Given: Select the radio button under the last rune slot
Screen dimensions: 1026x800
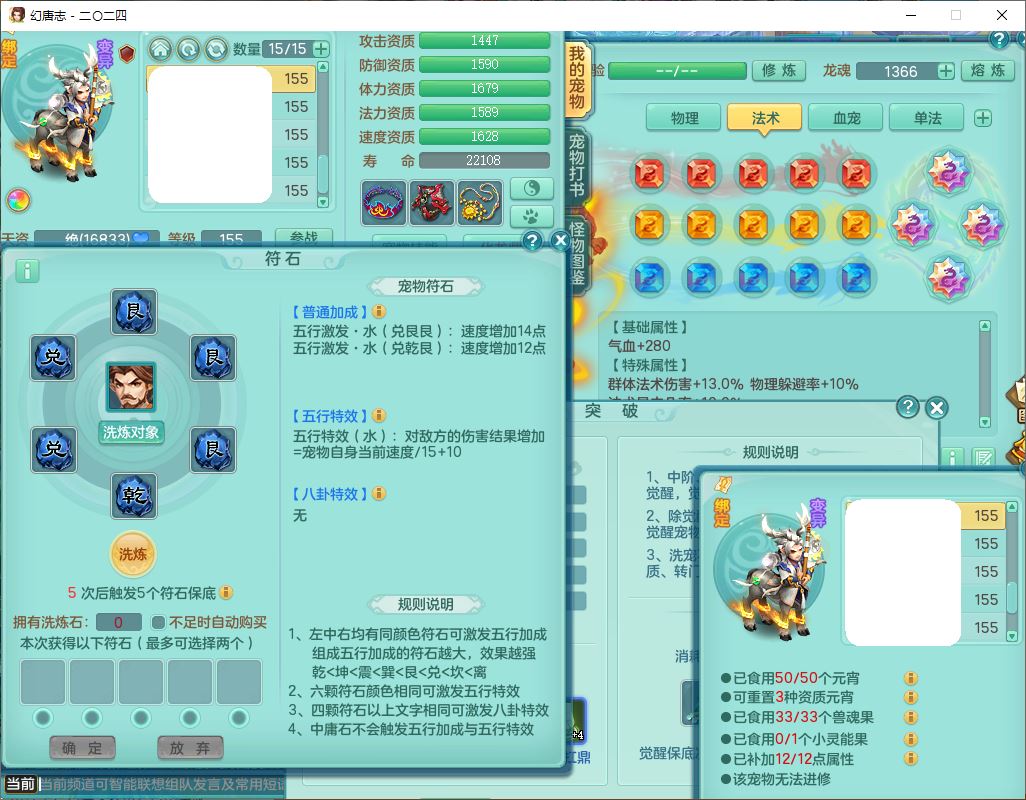Looking at the screenshot, I should click(x=239, y=717).
